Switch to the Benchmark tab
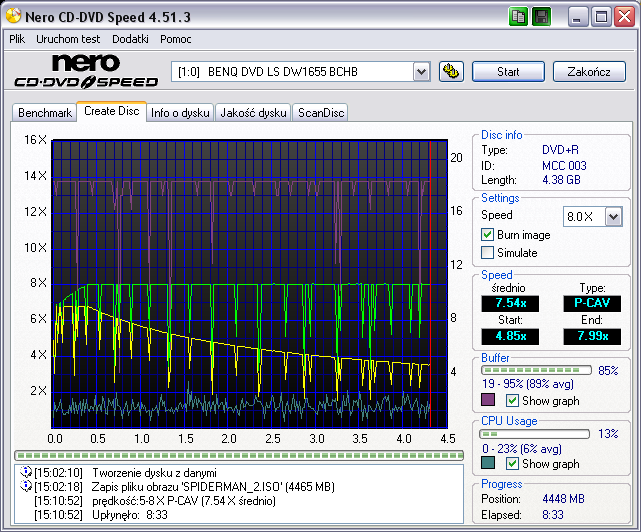 (45, 112)
